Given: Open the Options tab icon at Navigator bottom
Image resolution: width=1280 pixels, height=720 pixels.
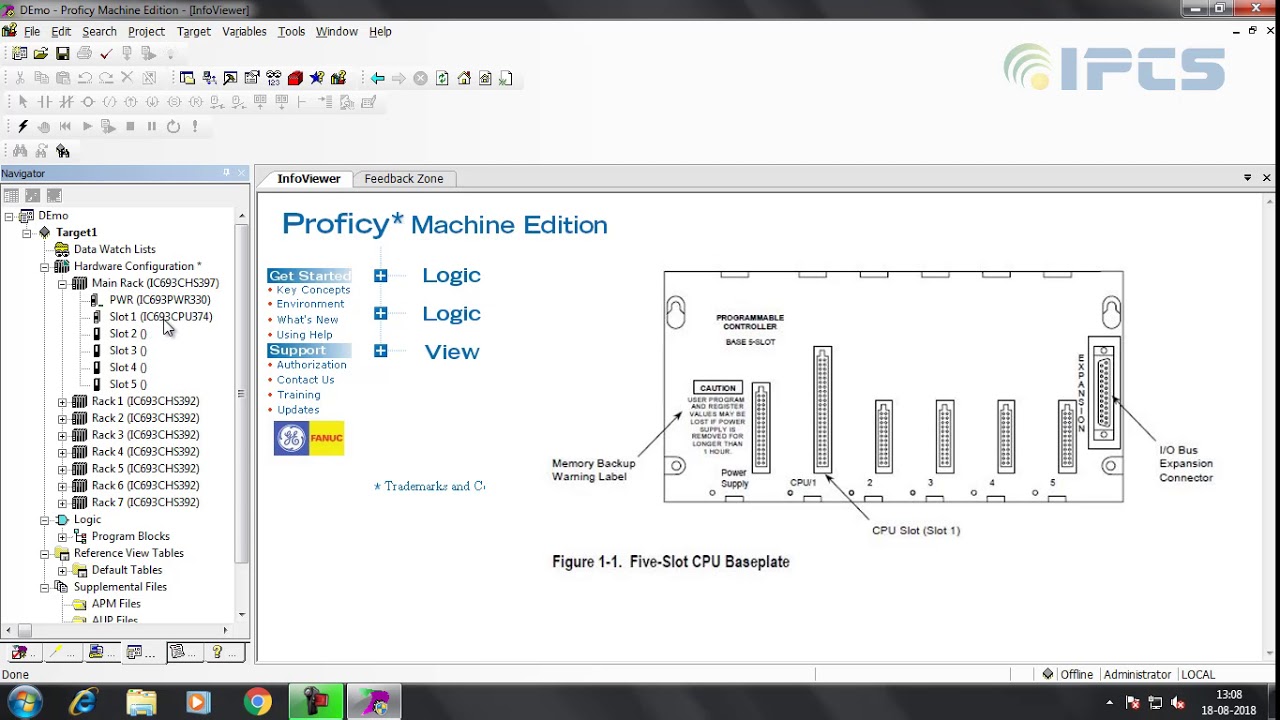Looking at the screenshot, I should 20,652.
